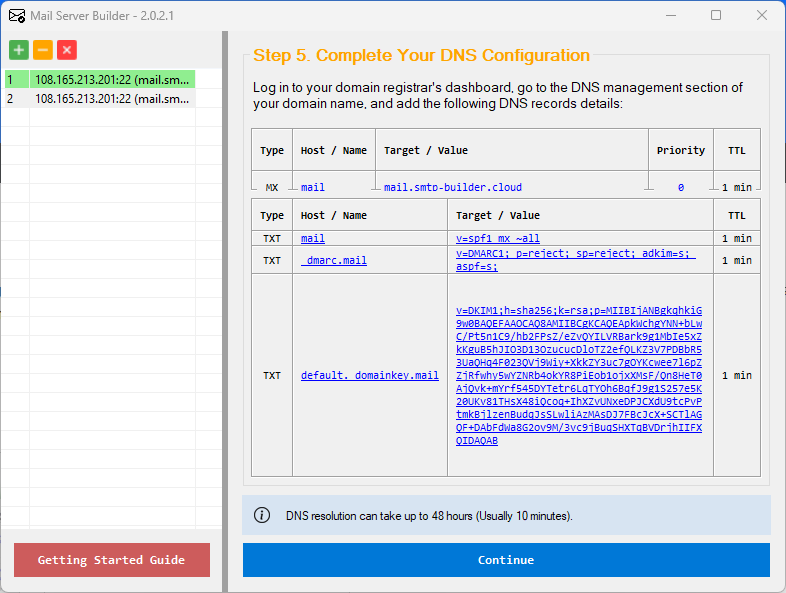786x593 pixels.
Task: Click the MX priority value 0
Action: (680, 187)
